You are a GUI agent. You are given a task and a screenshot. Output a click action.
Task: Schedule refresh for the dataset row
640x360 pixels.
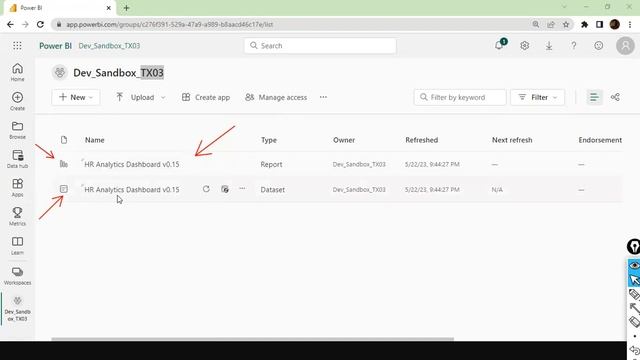pyautogui.click(x=224, y=189)
